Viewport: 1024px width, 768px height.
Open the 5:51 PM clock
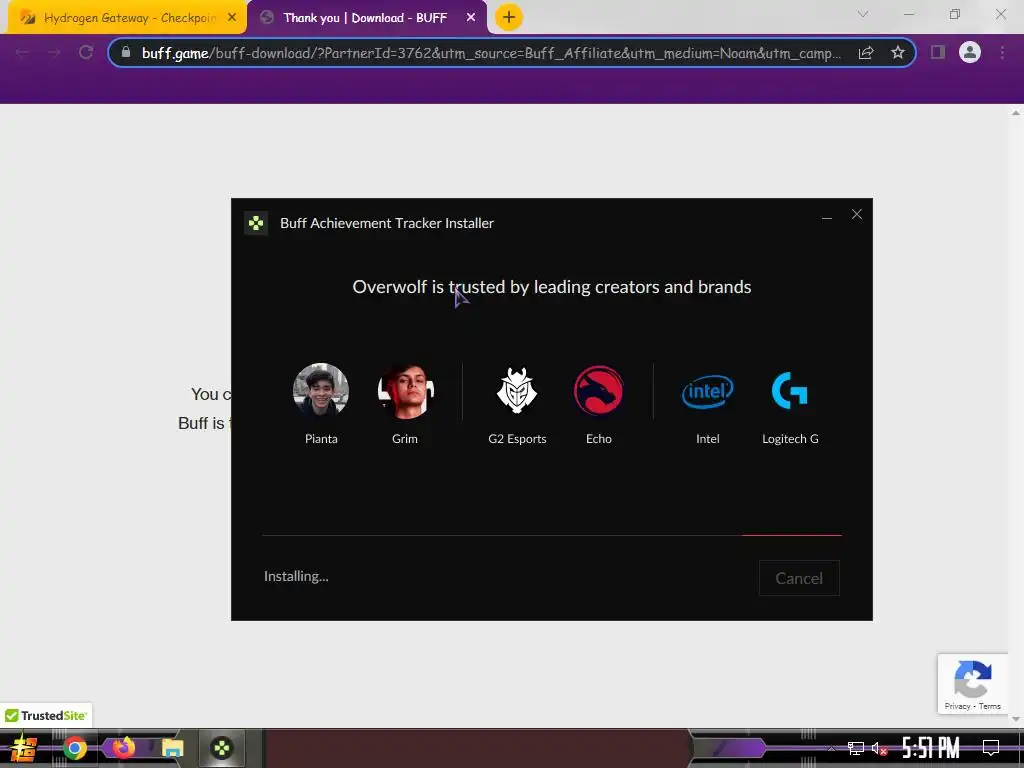click(x=931, y=748)
